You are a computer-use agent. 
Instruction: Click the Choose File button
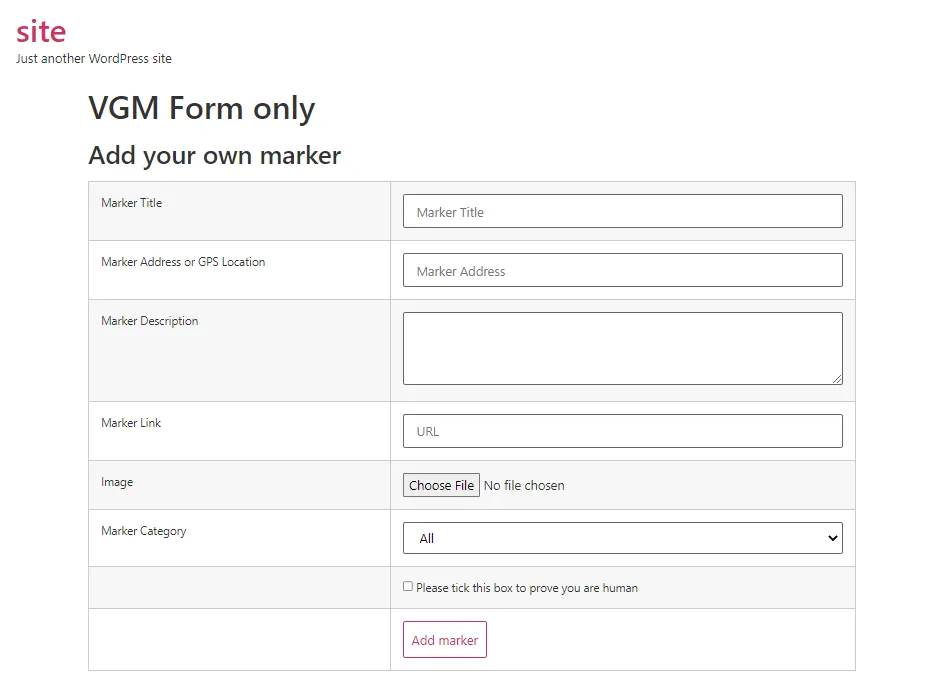[441, 485]
